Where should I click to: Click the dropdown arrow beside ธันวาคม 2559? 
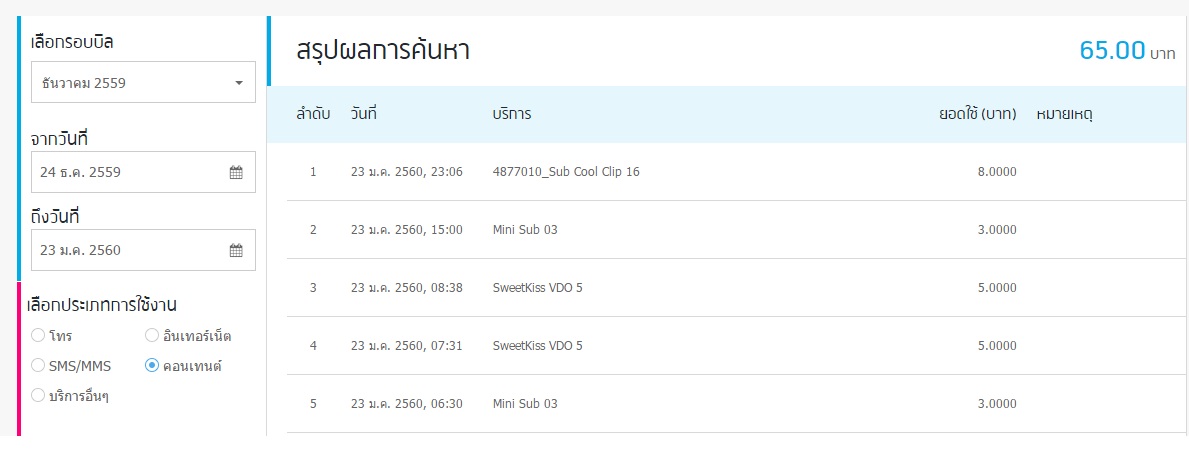239,83
